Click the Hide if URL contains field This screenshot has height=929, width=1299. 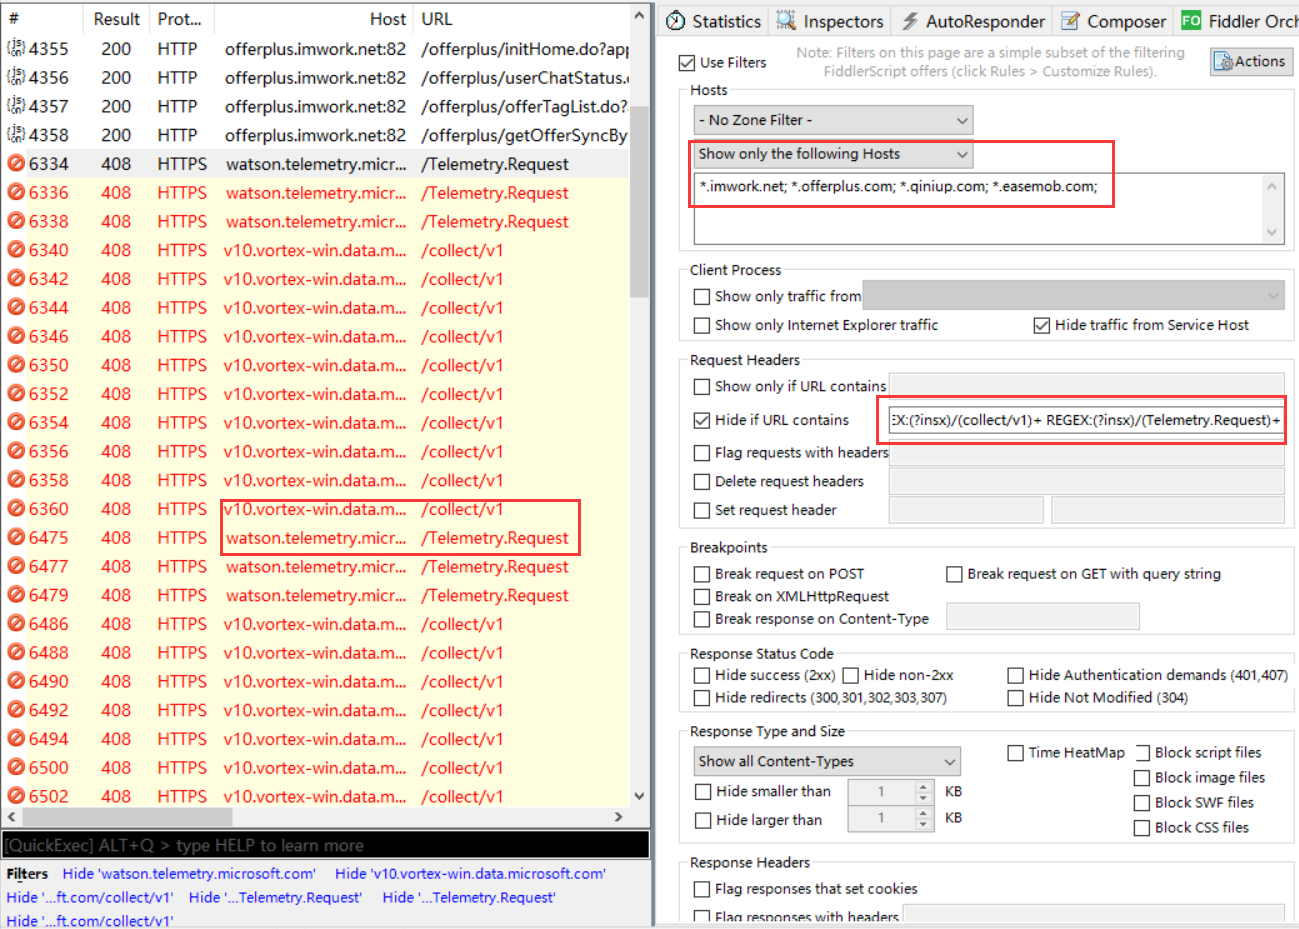tap(1086, 420)
